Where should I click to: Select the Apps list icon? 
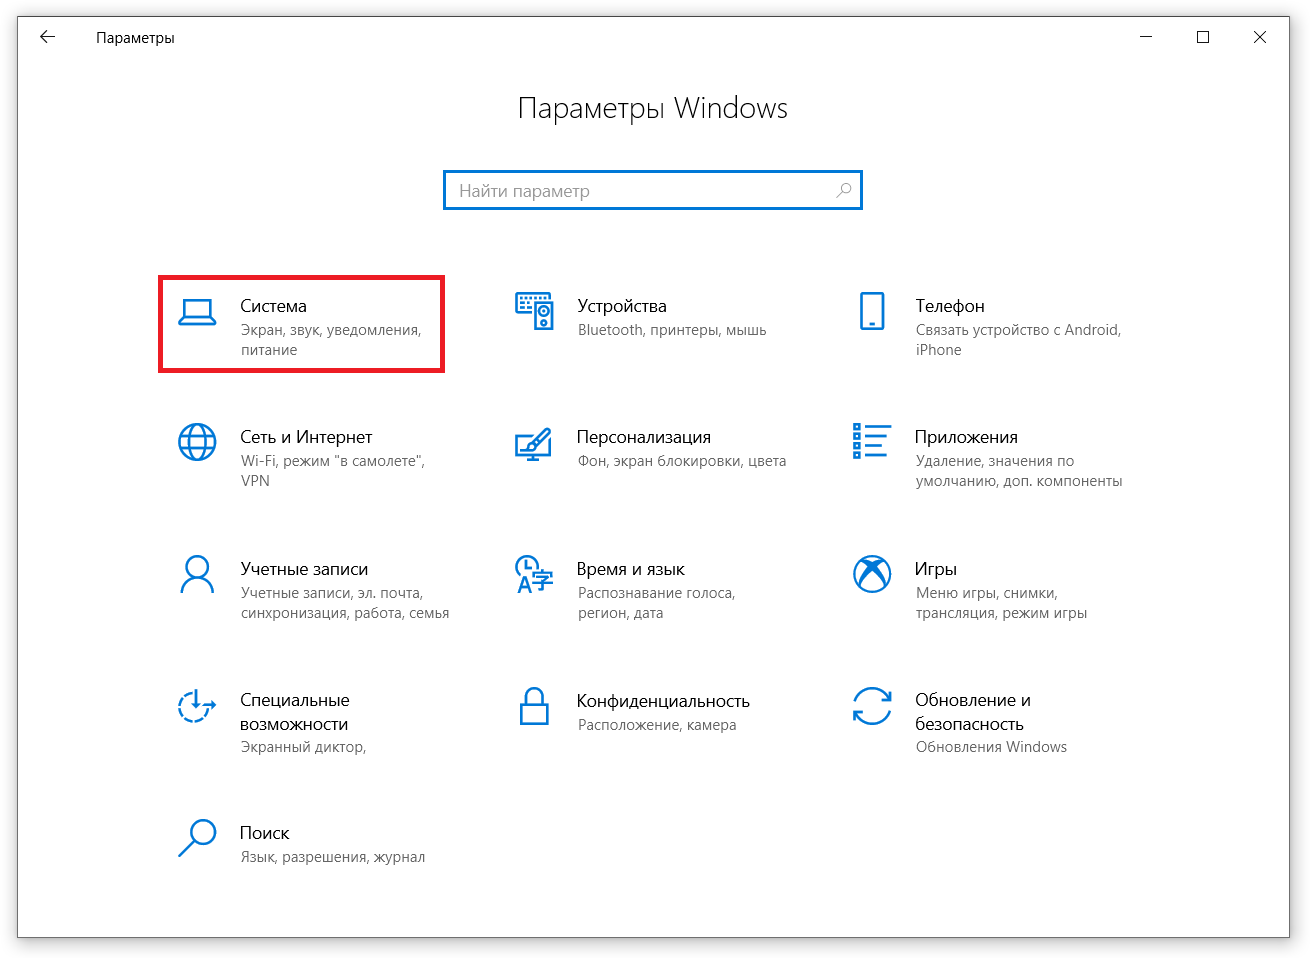pyautogui.click(x=871, y=441)
